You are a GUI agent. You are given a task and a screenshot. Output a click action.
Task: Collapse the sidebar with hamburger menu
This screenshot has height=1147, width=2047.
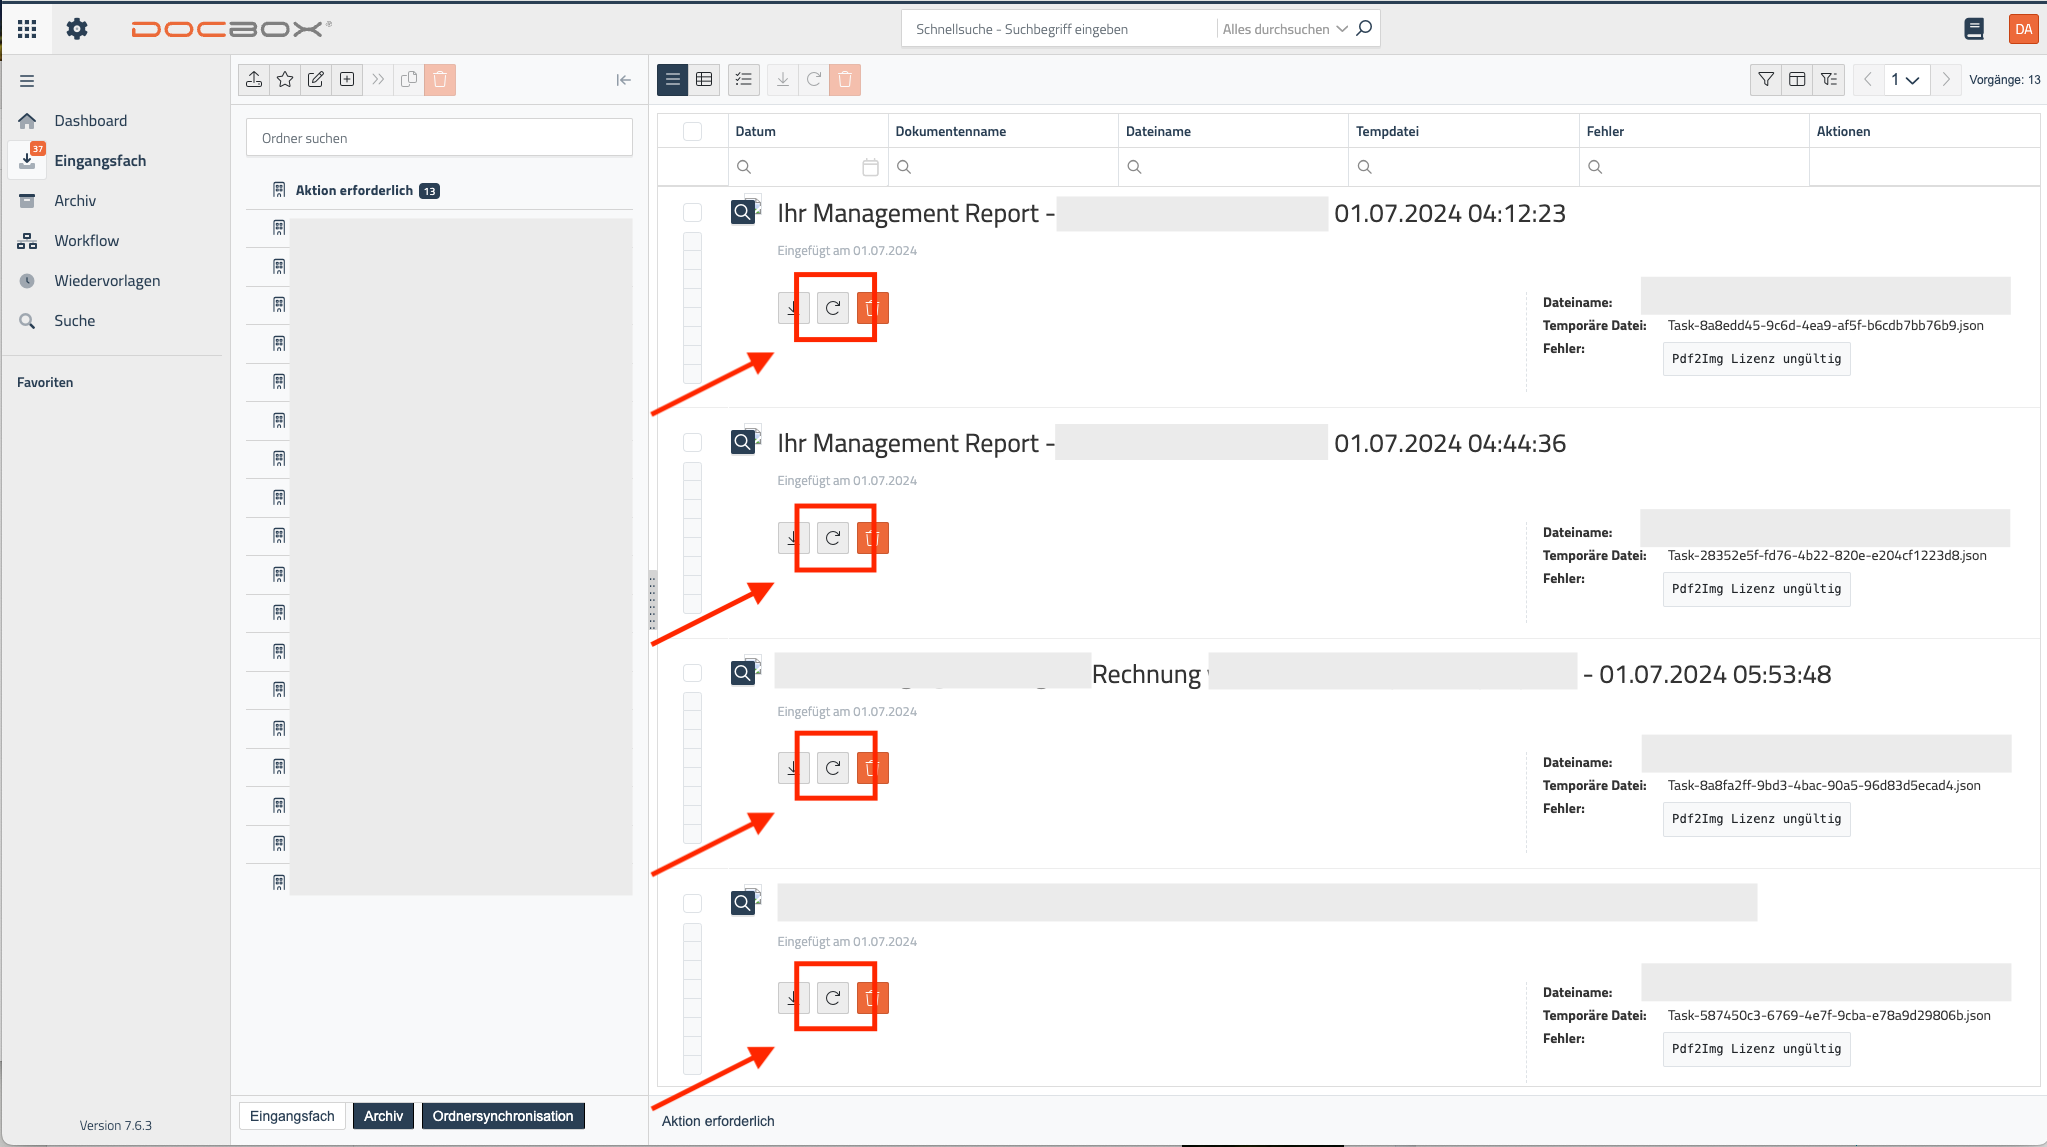tap(27, 81)
